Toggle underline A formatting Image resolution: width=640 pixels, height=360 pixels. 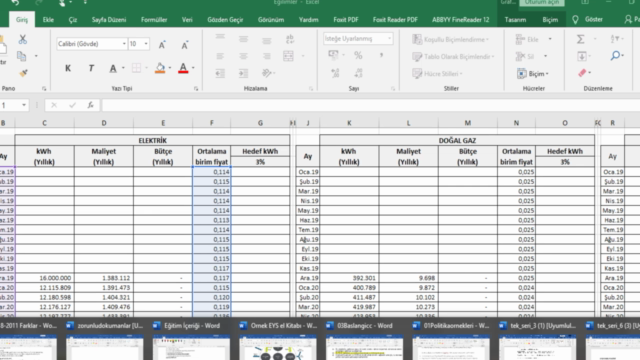(113, 68)
